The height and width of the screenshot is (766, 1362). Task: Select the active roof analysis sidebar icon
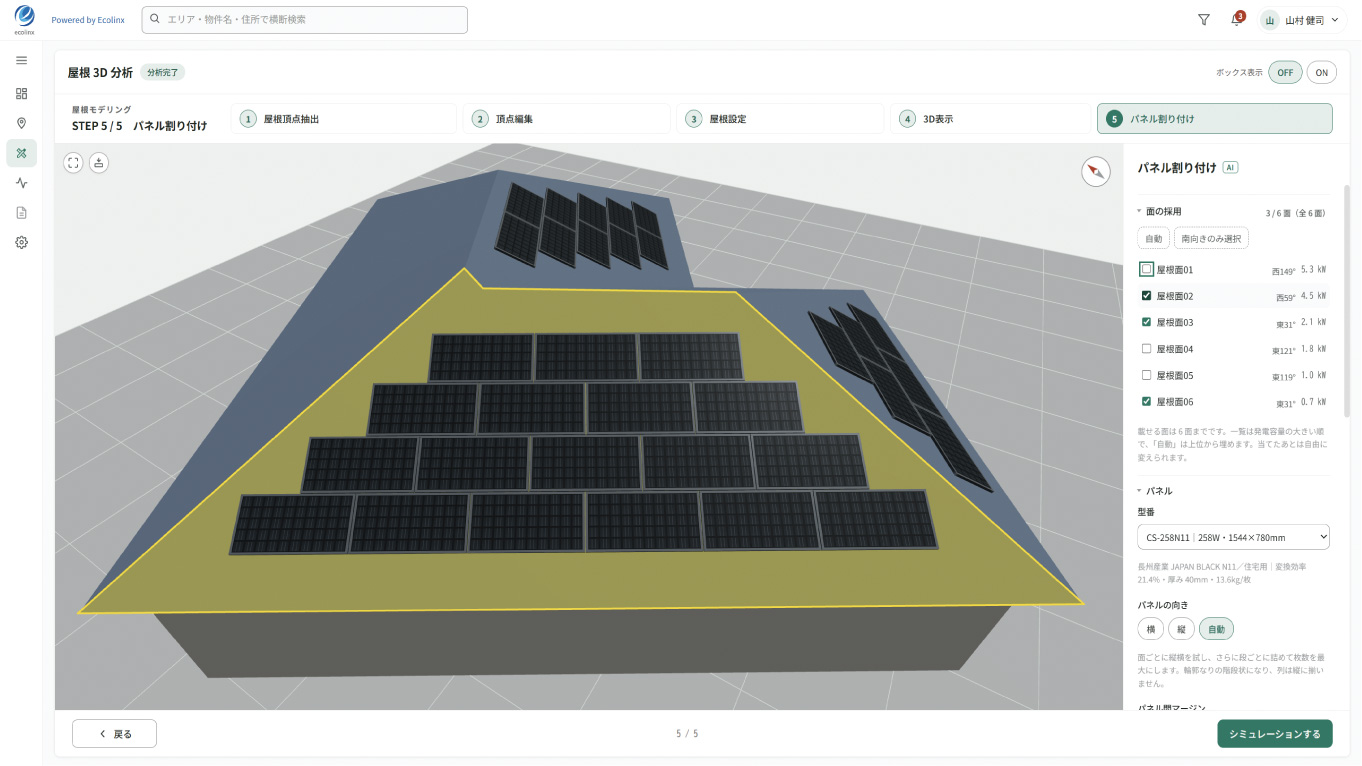(21, 153)
